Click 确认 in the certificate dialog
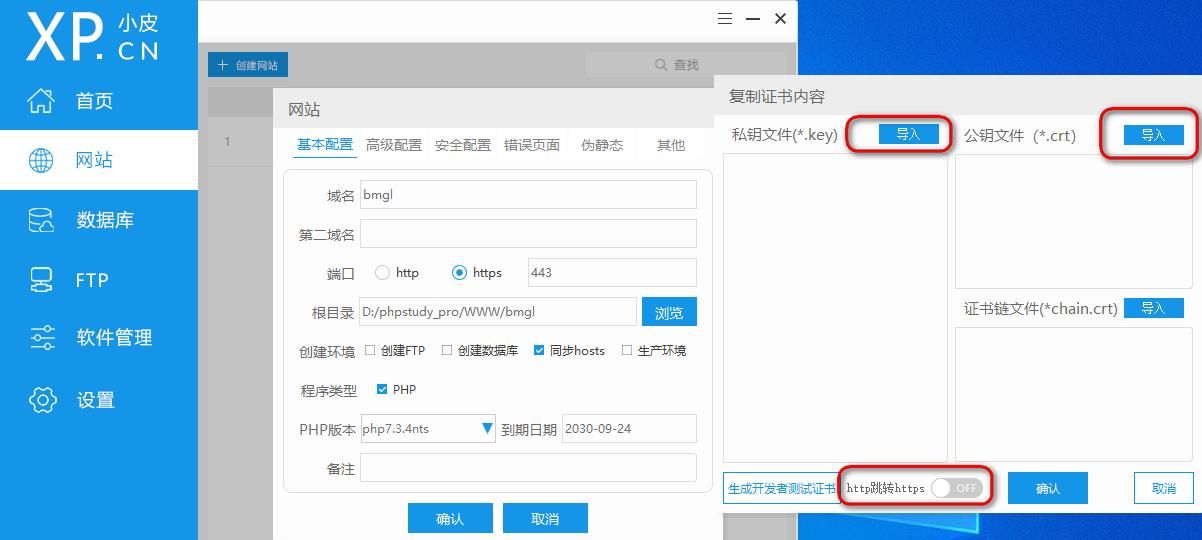Viewport: 1202px width, 540px height. 1047,488
